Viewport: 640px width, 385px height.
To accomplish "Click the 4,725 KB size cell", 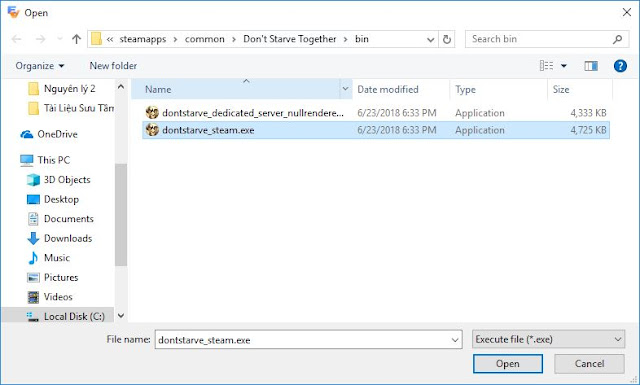I will pos(588,130).
